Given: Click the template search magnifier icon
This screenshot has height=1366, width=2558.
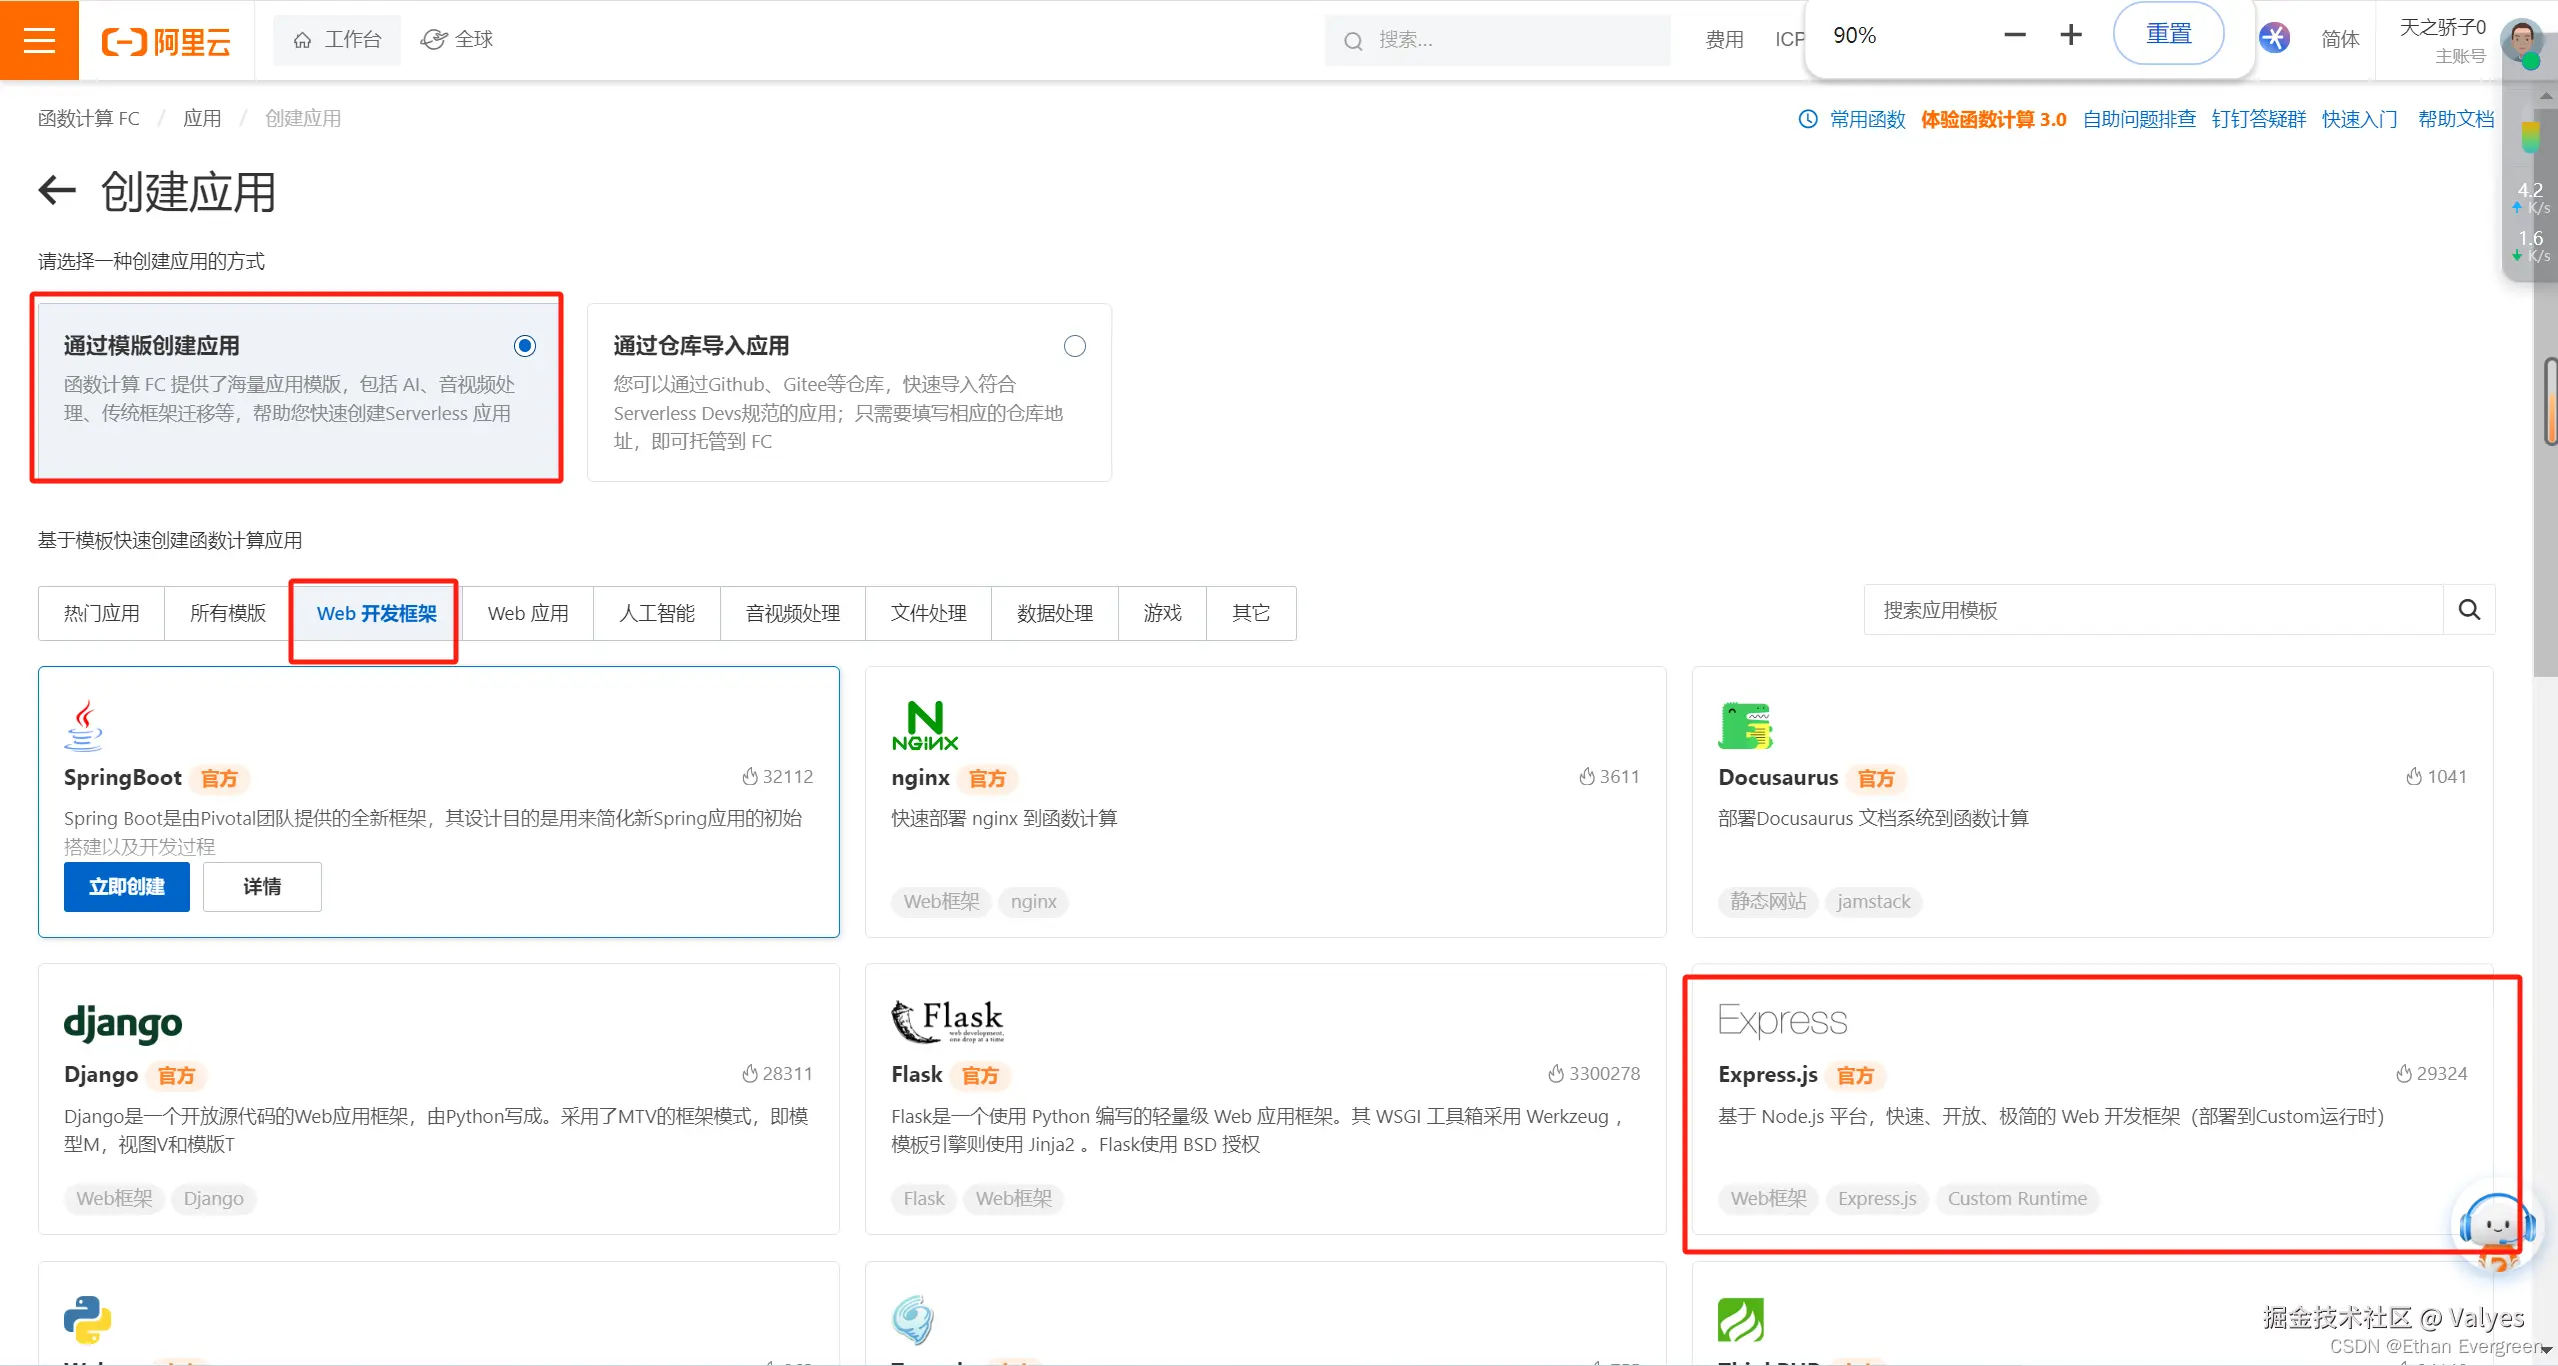Looking at the screenshot, I should tap(2469, 610).
